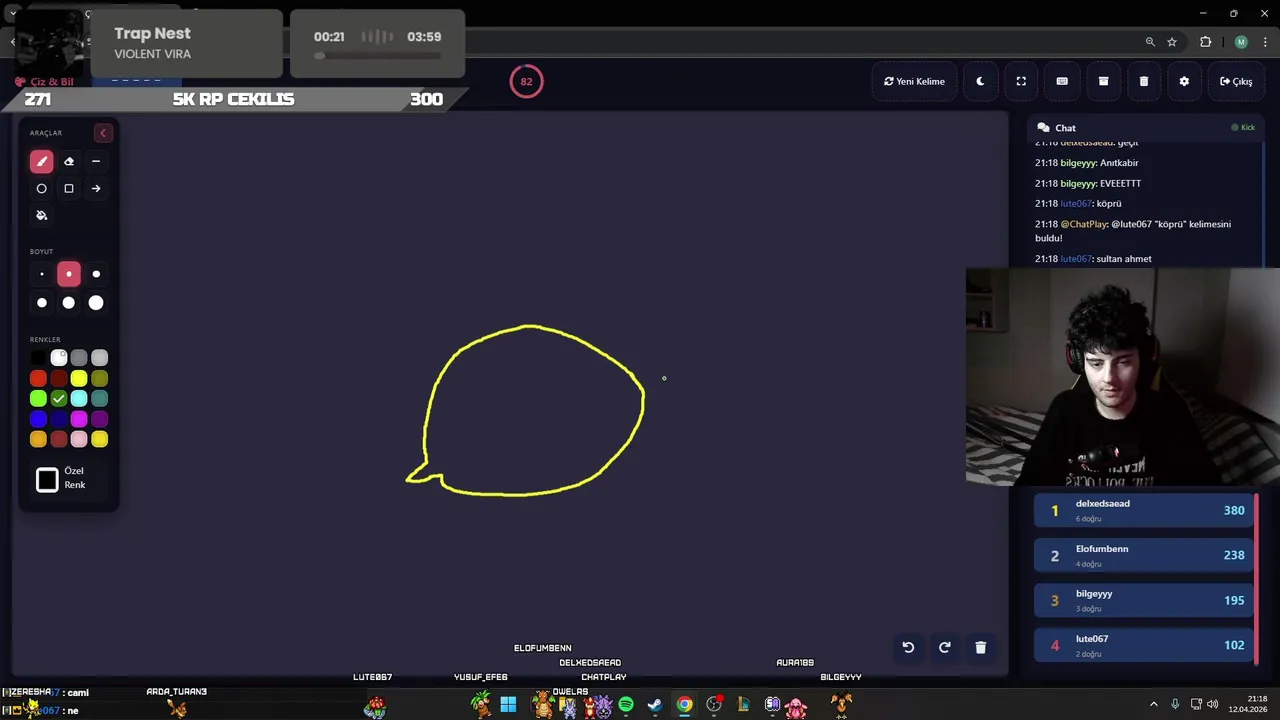Select the eraser tool
1280x720 pixels.
pyautogui.click(x=69, y=161)
